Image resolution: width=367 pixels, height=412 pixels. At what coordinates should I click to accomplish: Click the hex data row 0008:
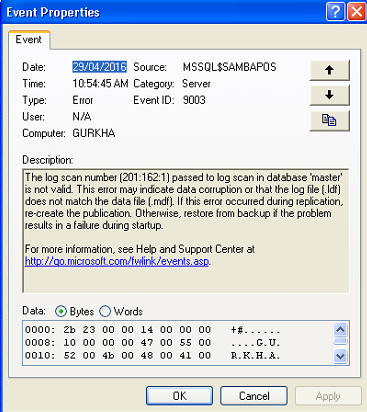[x=153, y=343]
